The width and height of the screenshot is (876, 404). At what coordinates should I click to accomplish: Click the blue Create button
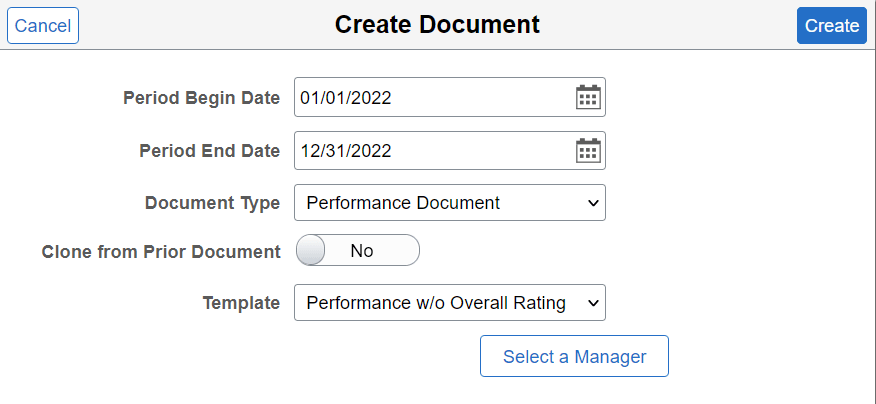pos(831,26)
